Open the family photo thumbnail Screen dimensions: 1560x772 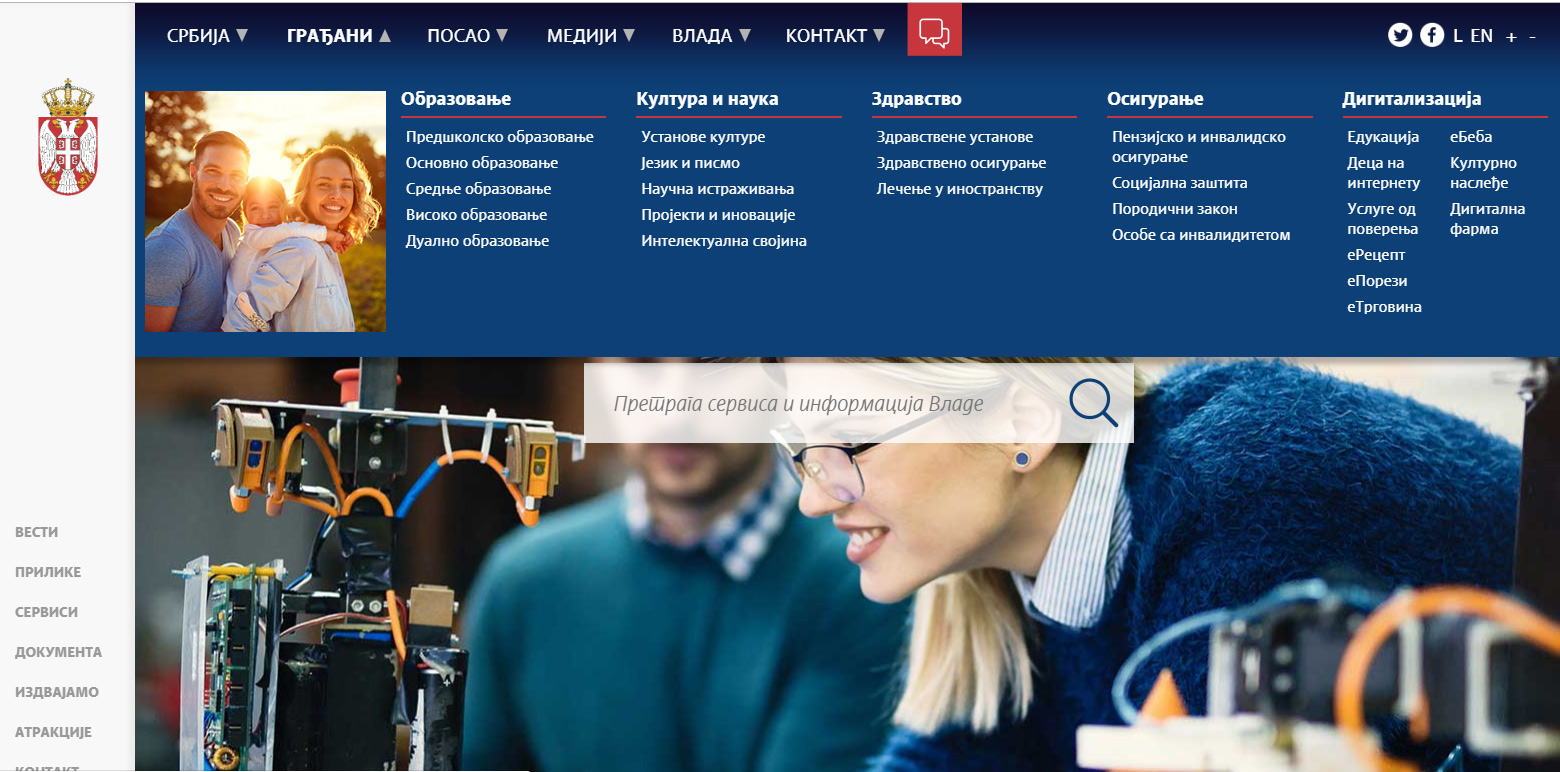[265, 211]
